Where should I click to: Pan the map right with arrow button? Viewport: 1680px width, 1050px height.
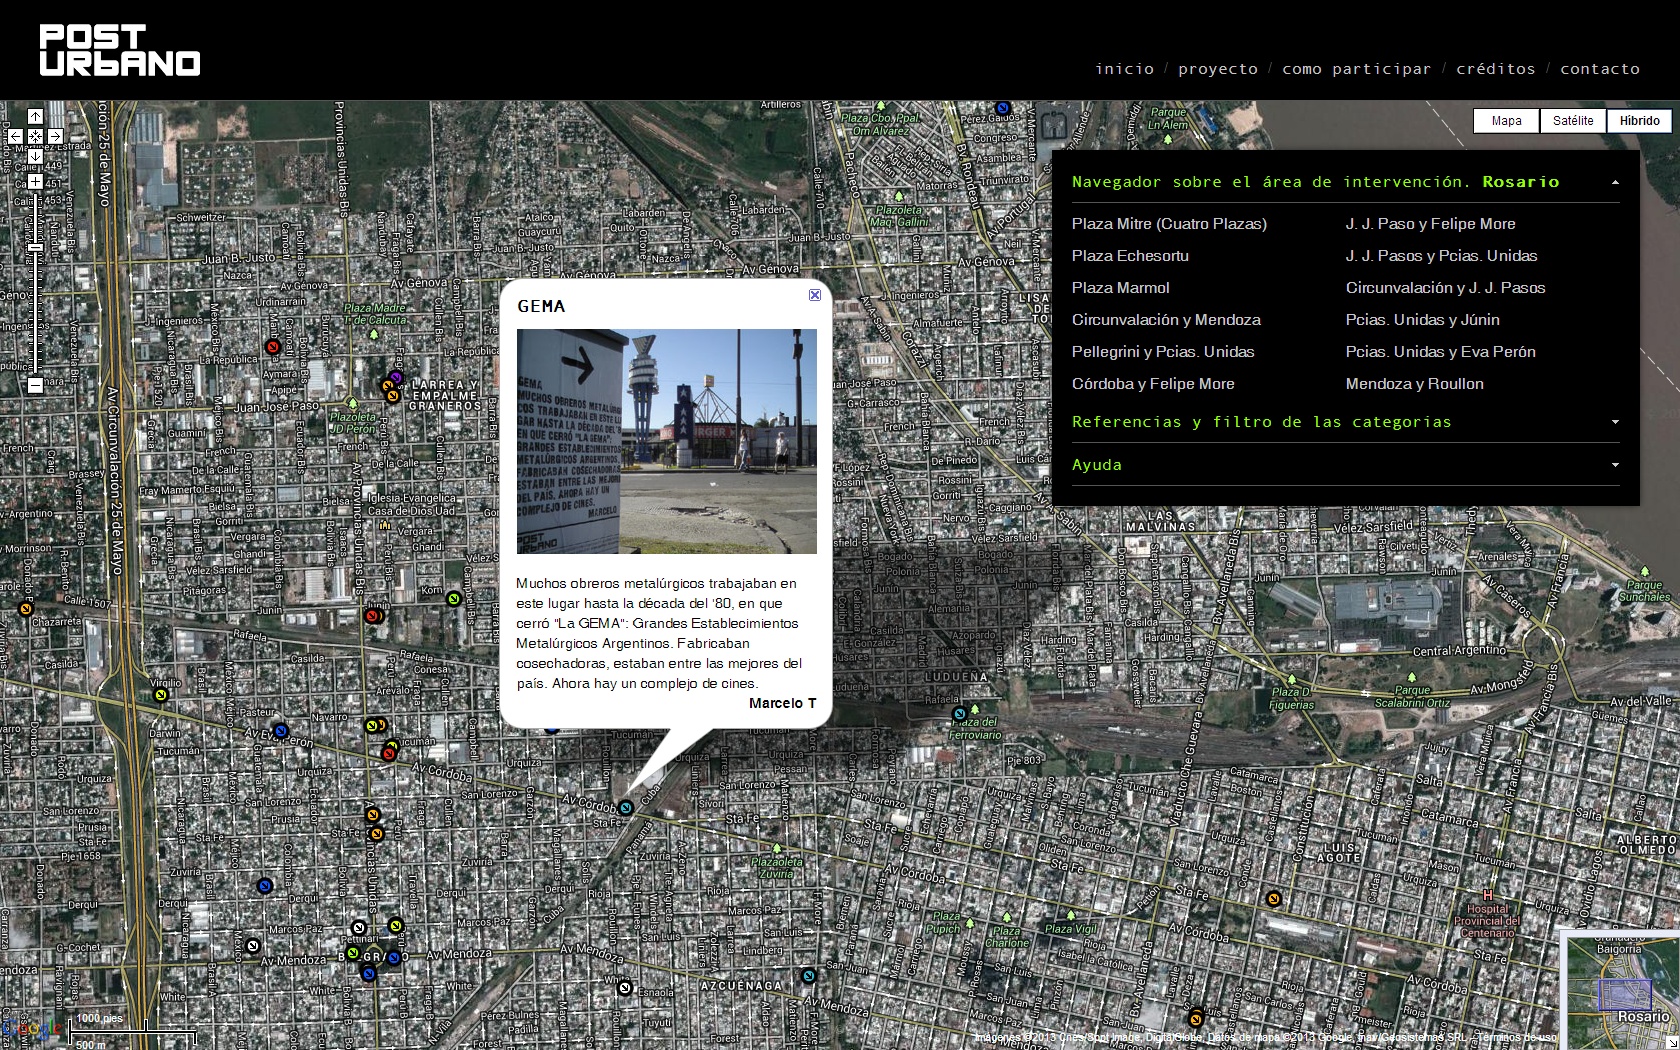coord(55,136)
